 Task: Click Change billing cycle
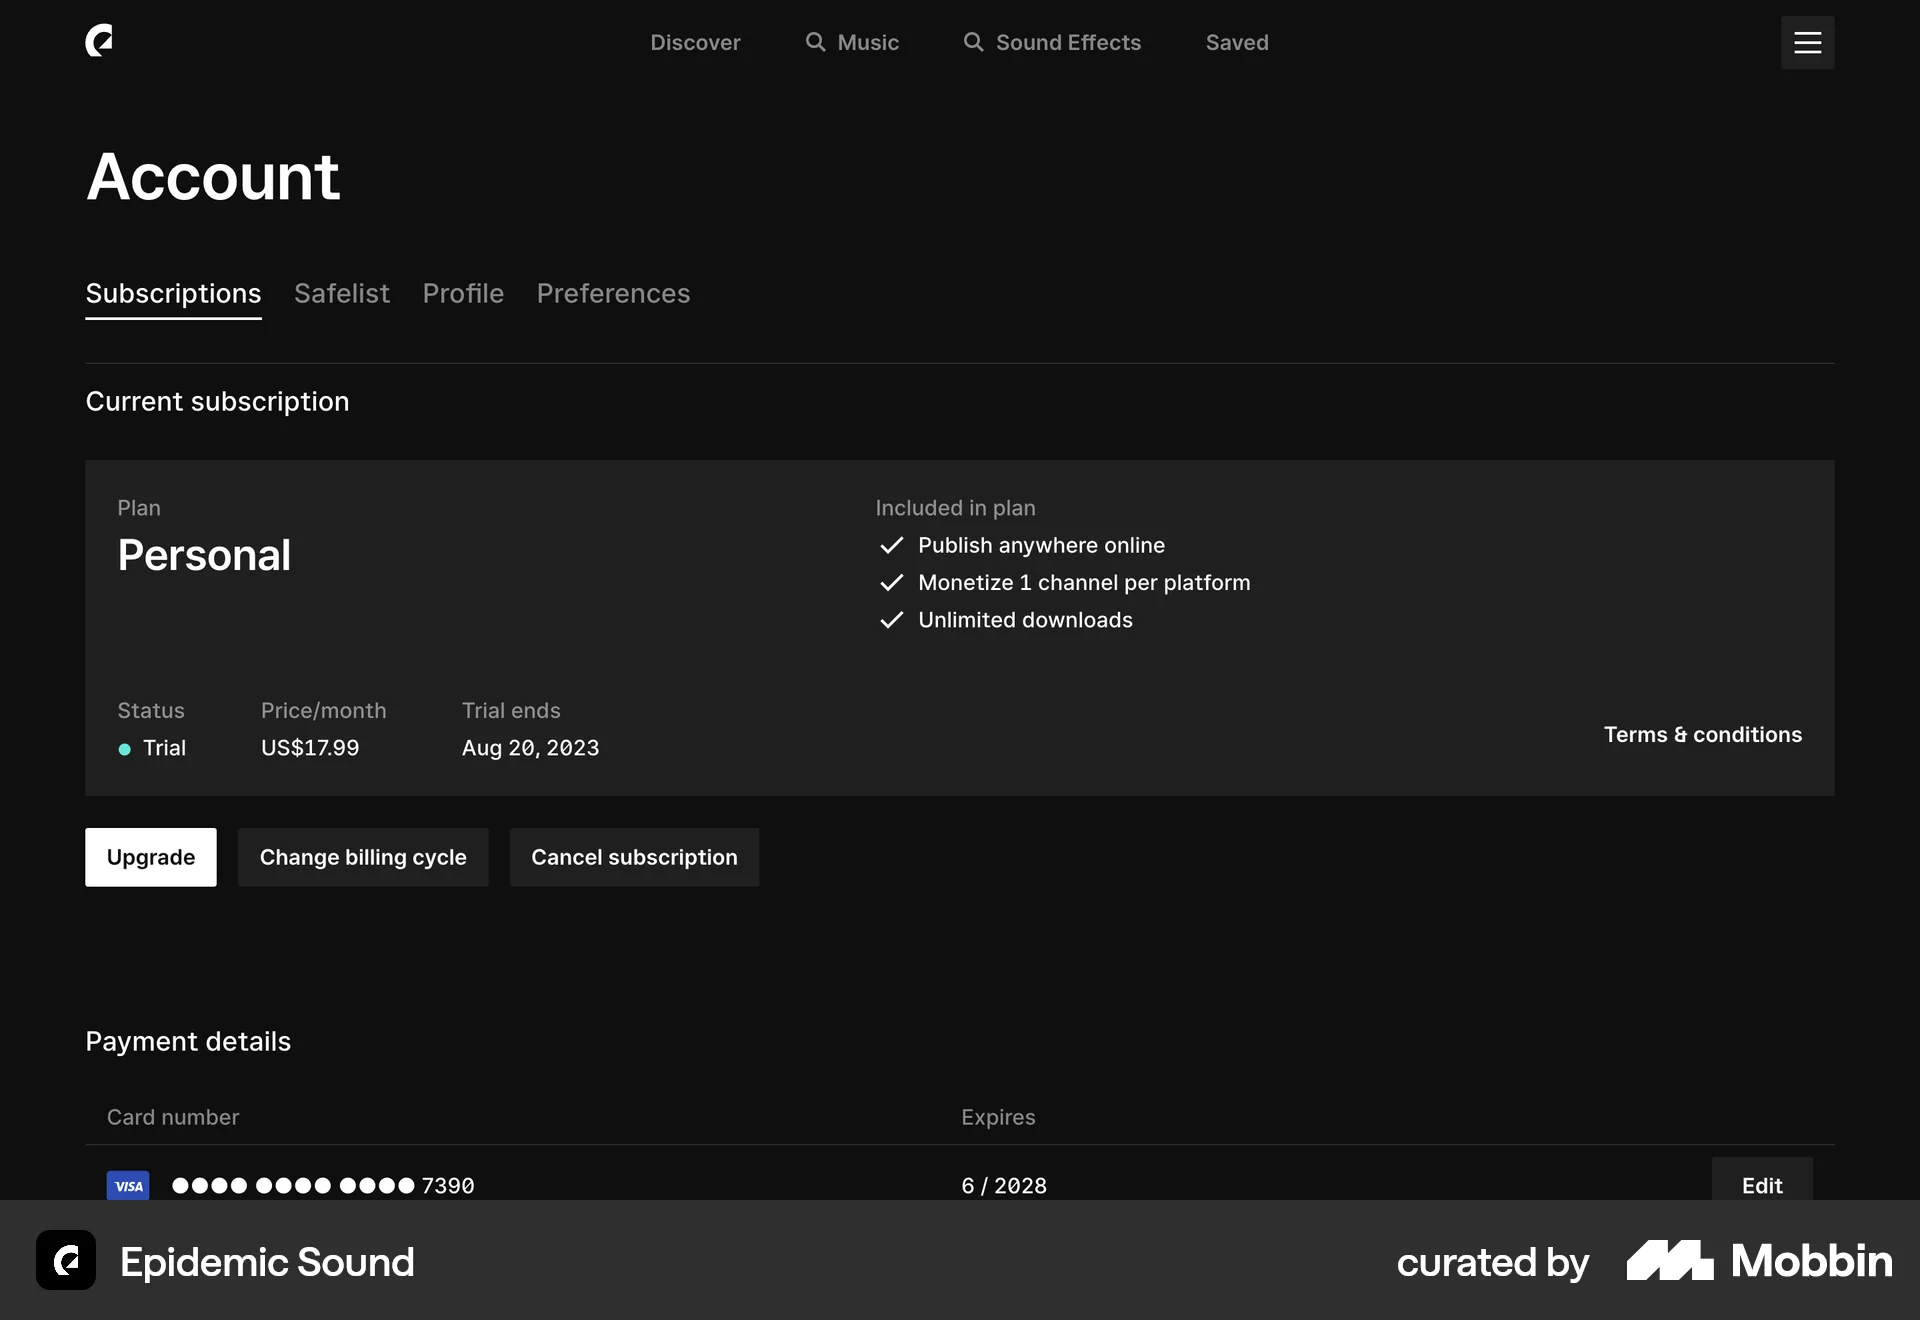point(363,857)
